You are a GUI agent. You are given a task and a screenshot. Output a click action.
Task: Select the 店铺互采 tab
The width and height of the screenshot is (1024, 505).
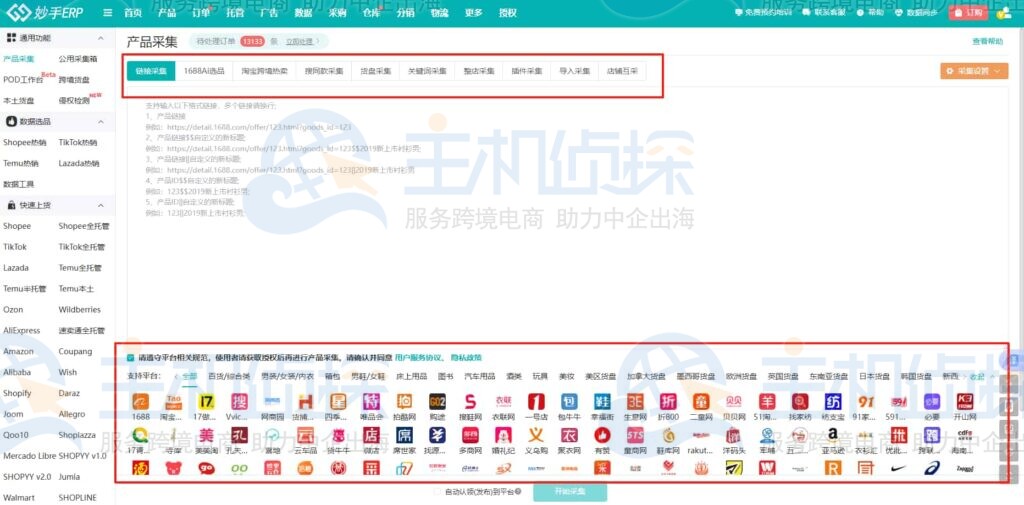622,71
